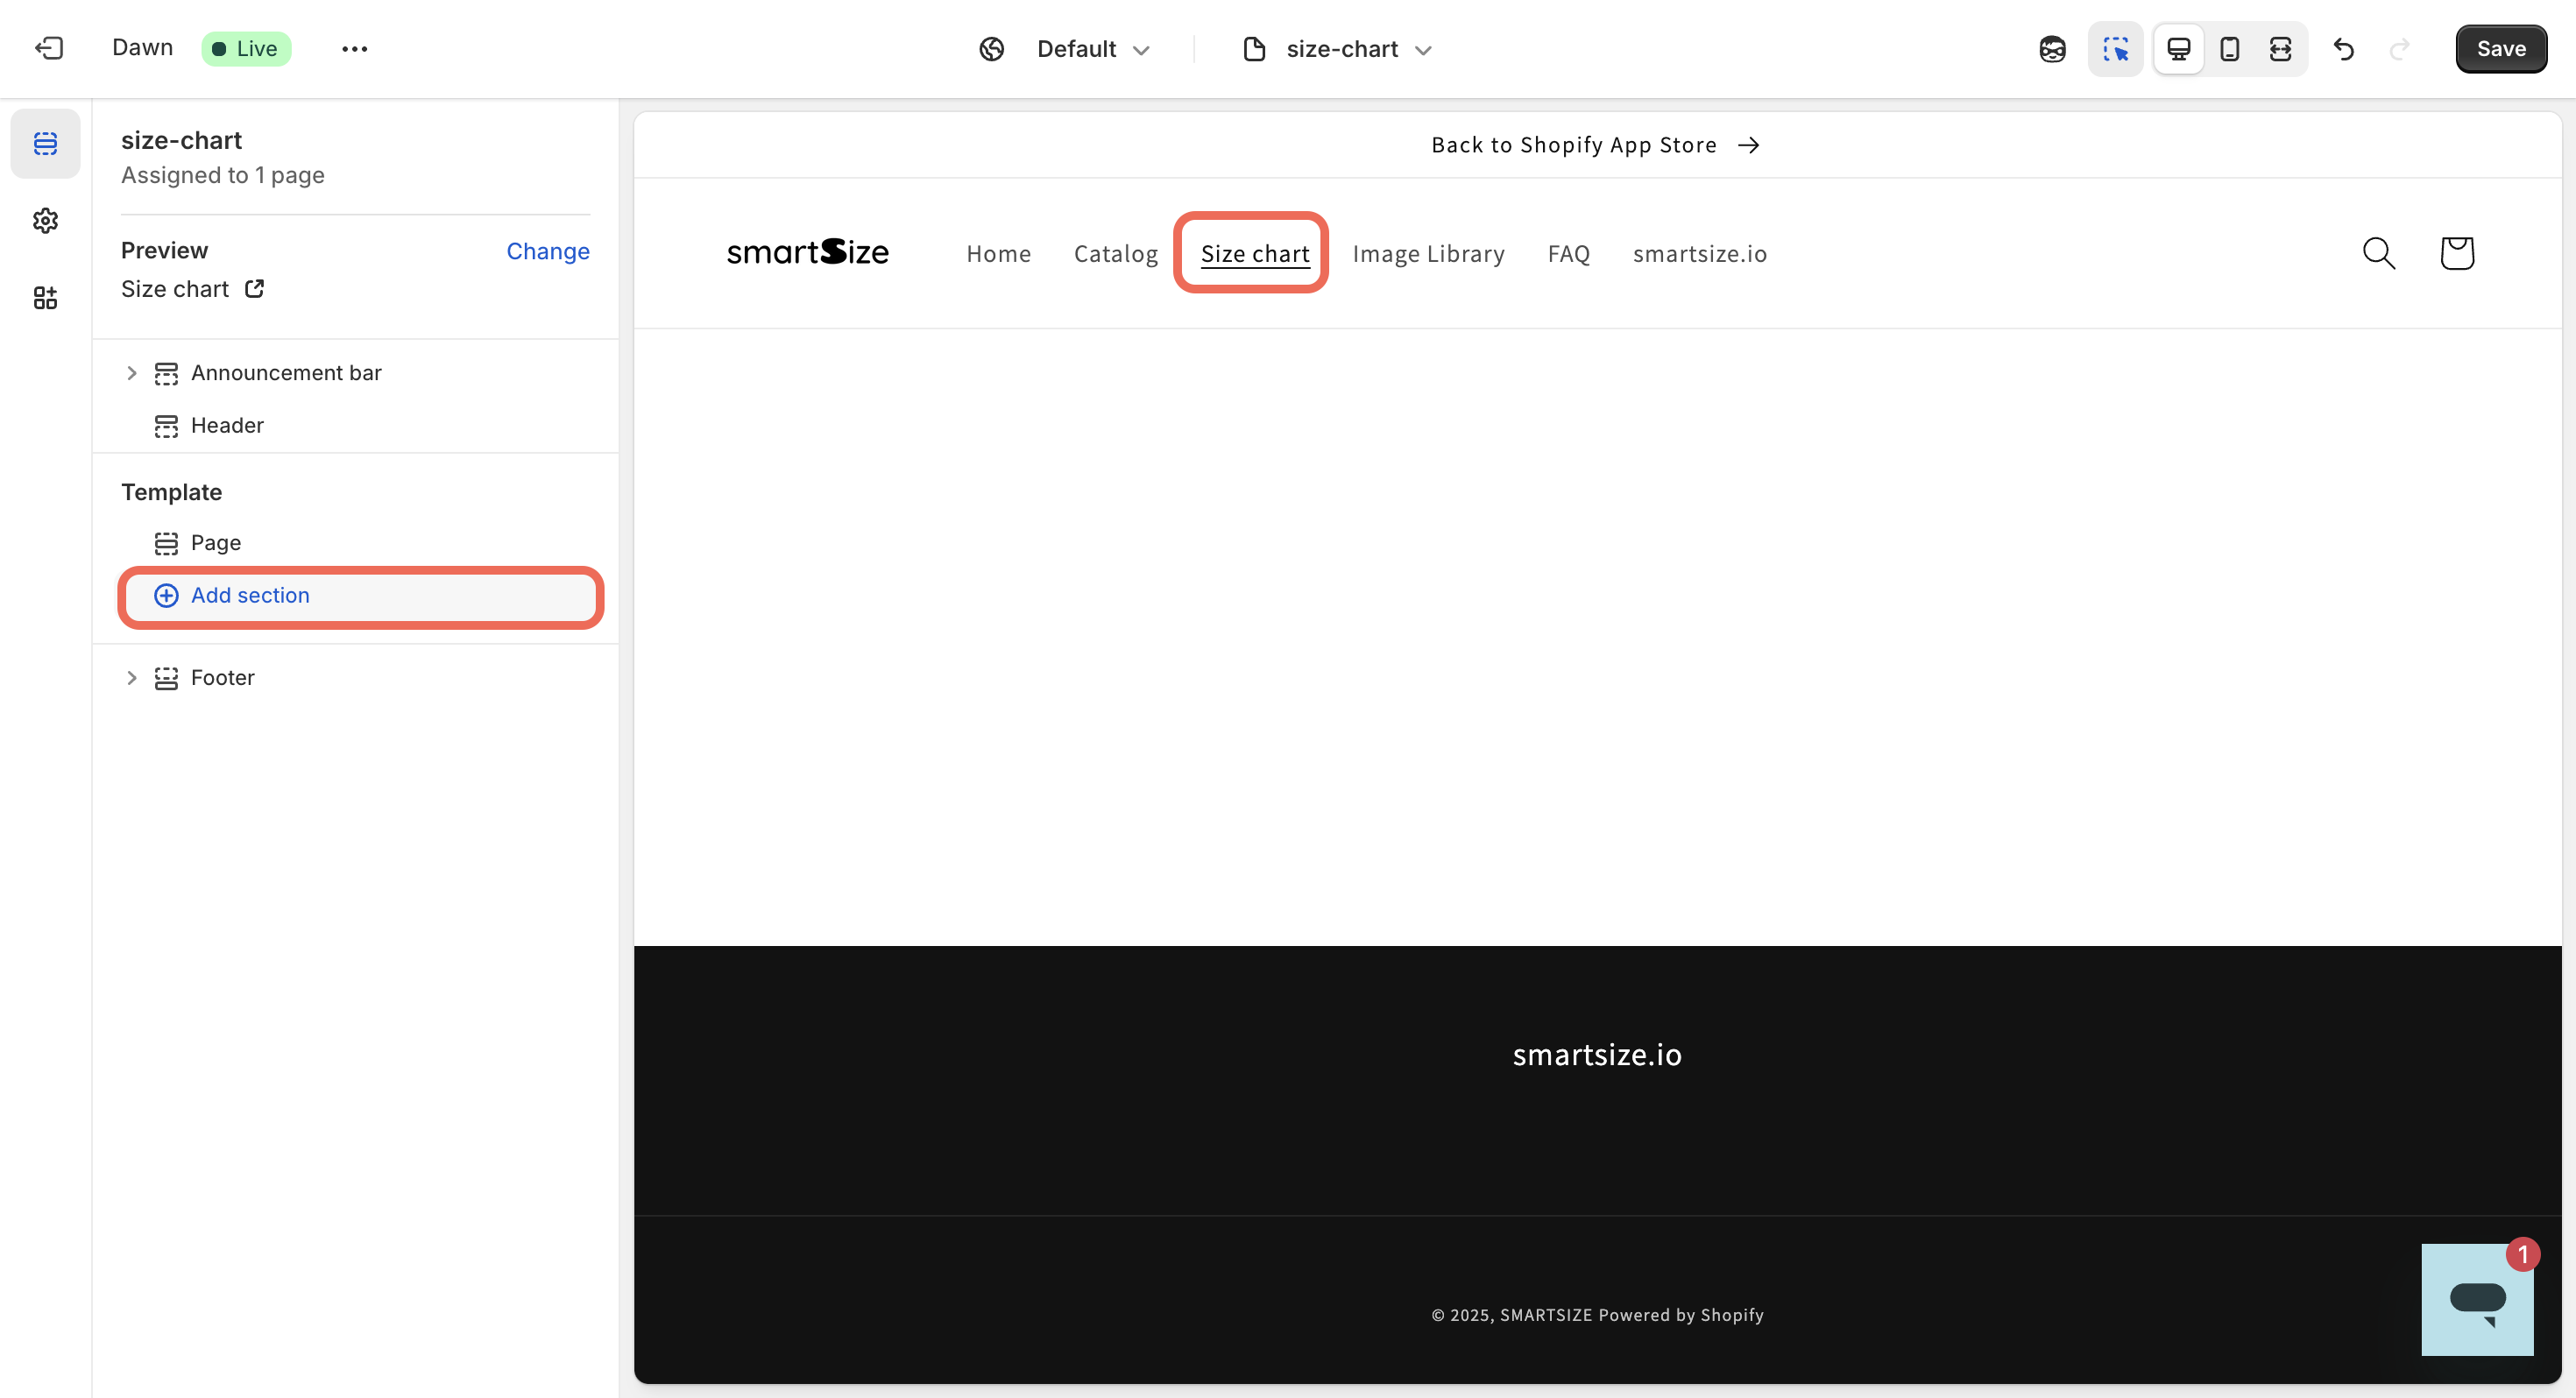
Task: Select the Sections sidebar icon
Action: (x=45, y=143)
